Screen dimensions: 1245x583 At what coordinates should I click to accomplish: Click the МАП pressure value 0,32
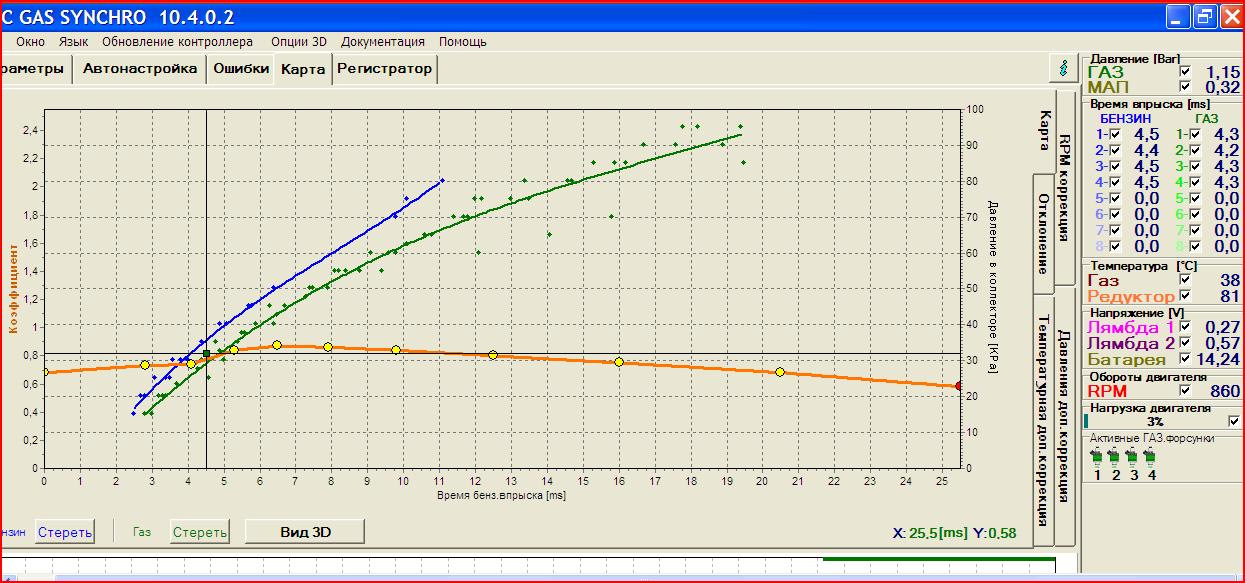pos(1222,88)
